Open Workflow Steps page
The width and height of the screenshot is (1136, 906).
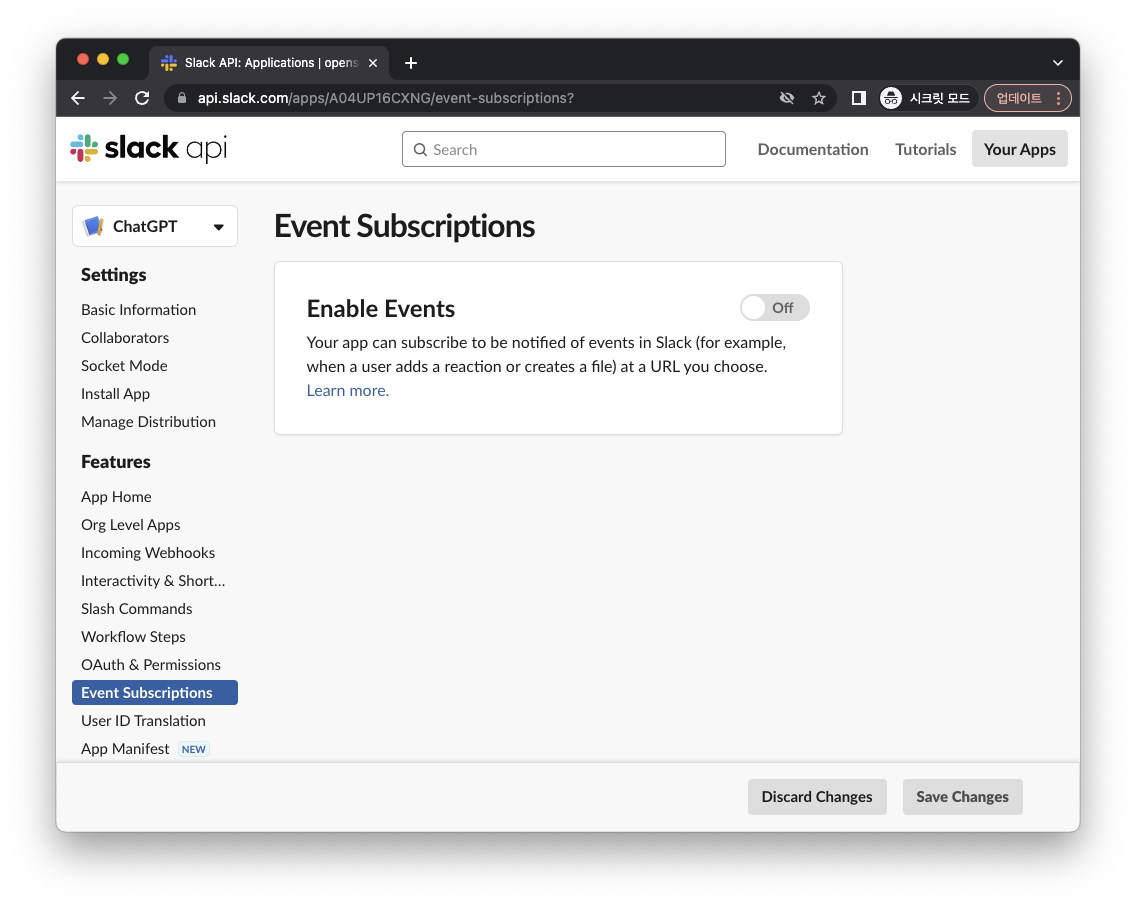(x=133, y=637)
